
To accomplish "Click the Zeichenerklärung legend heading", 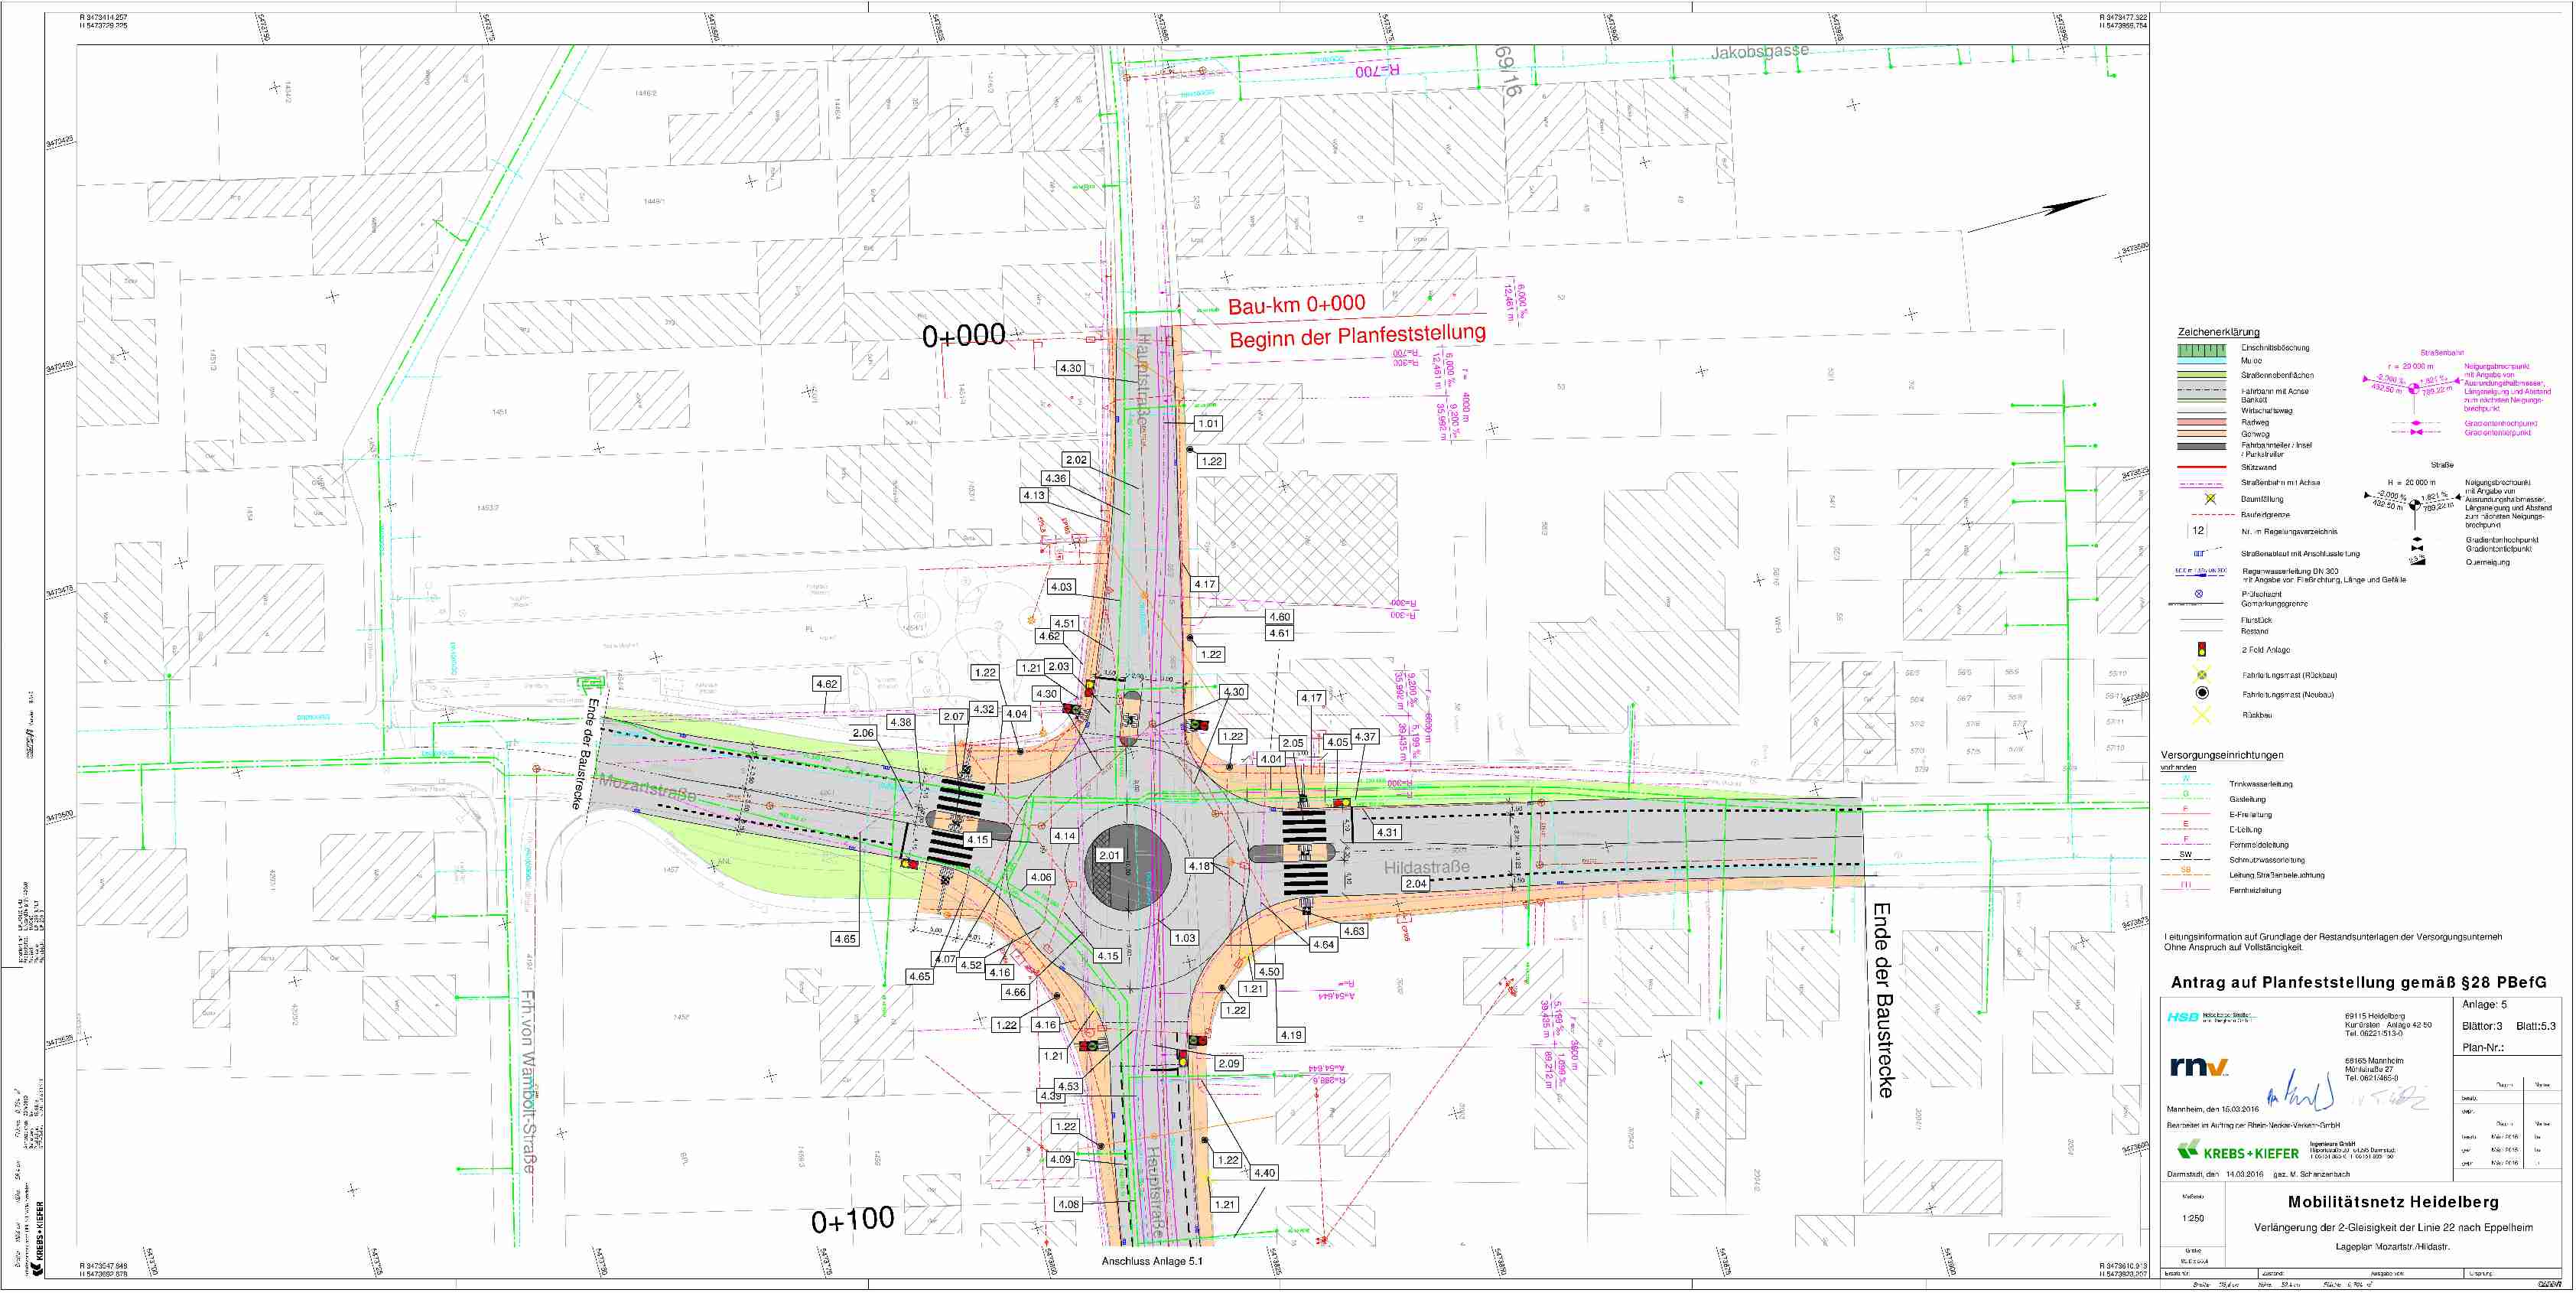I will [2218, 332].
